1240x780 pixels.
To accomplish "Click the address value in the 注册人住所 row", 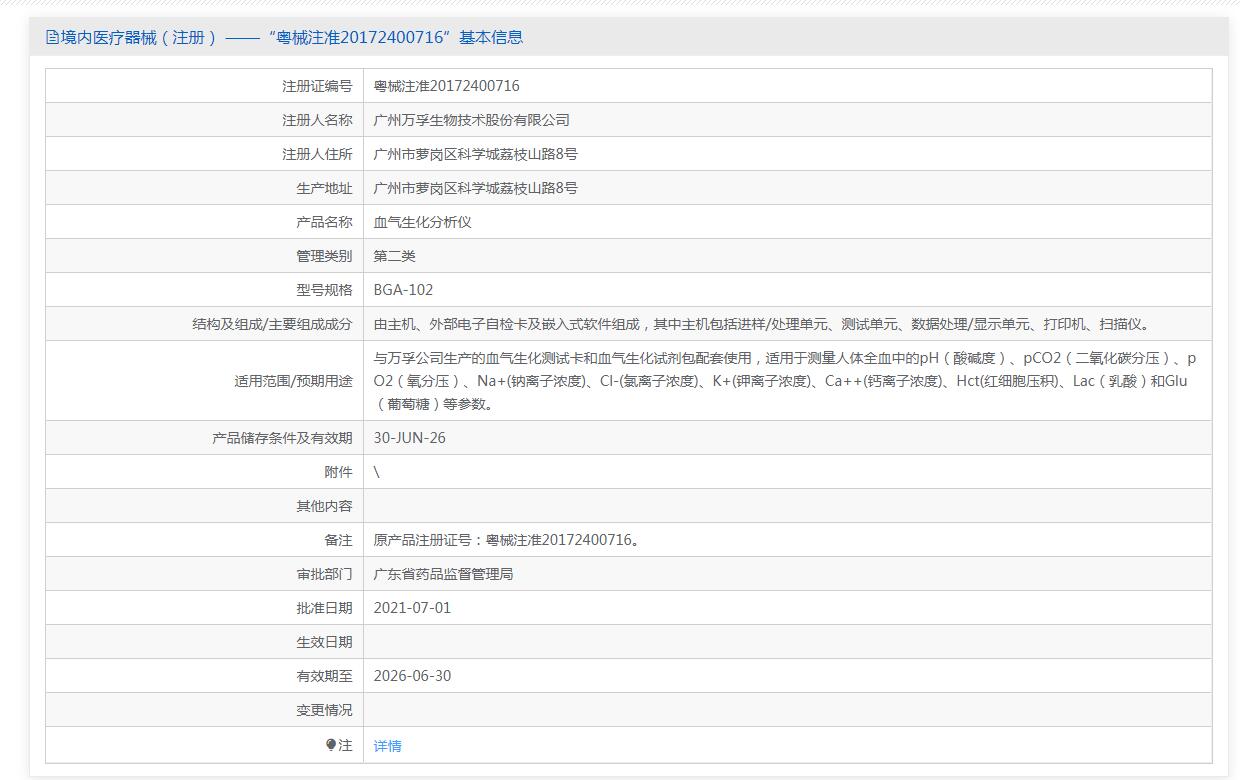I will pyautogui.click(x=475, y=154).
